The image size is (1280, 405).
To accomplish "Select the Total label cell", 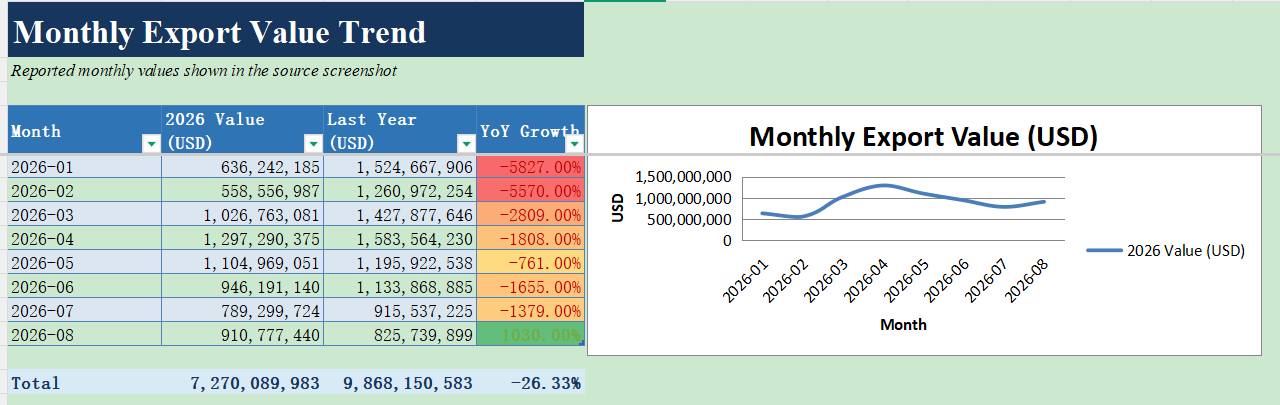I will tap(85, 382).
